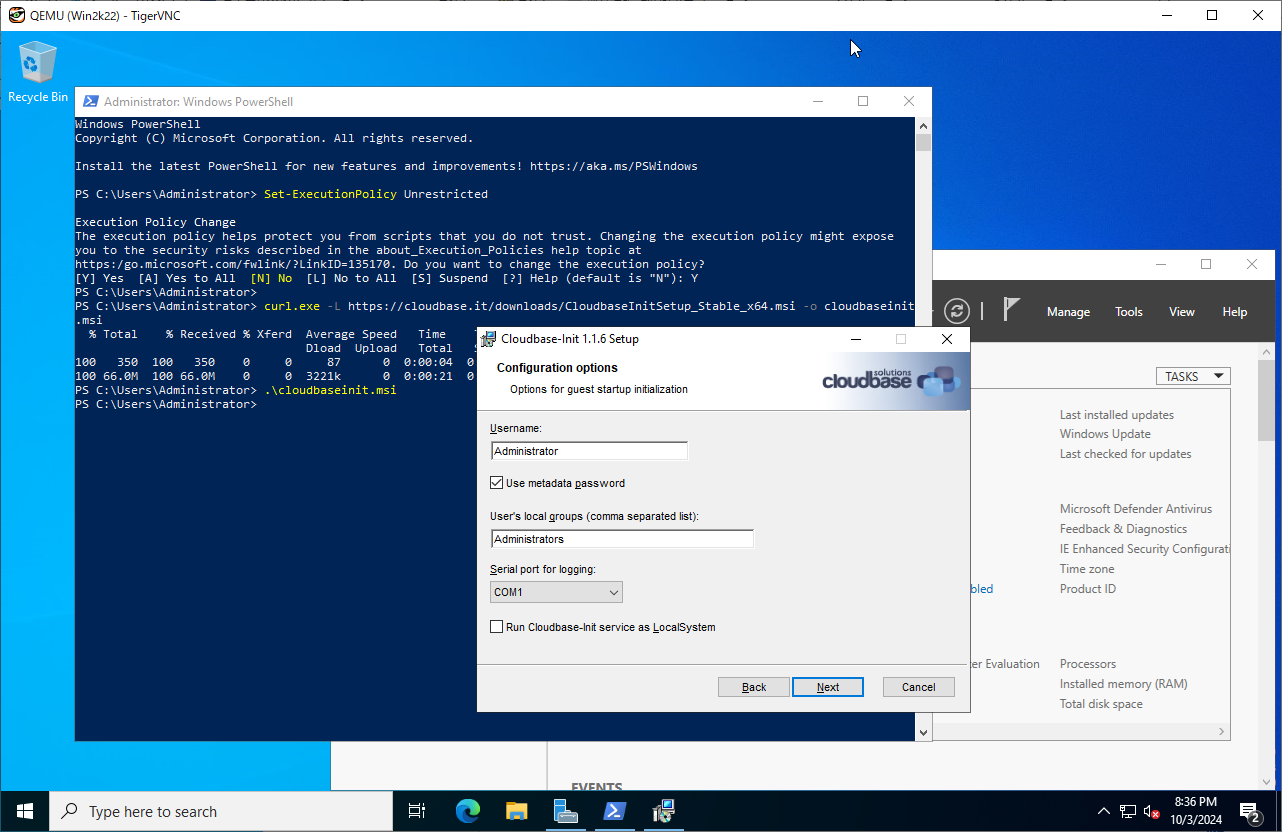Open the Serial port COM1 dropdown
Screen dimensions: 1282x832
click(x=556, y=592)
